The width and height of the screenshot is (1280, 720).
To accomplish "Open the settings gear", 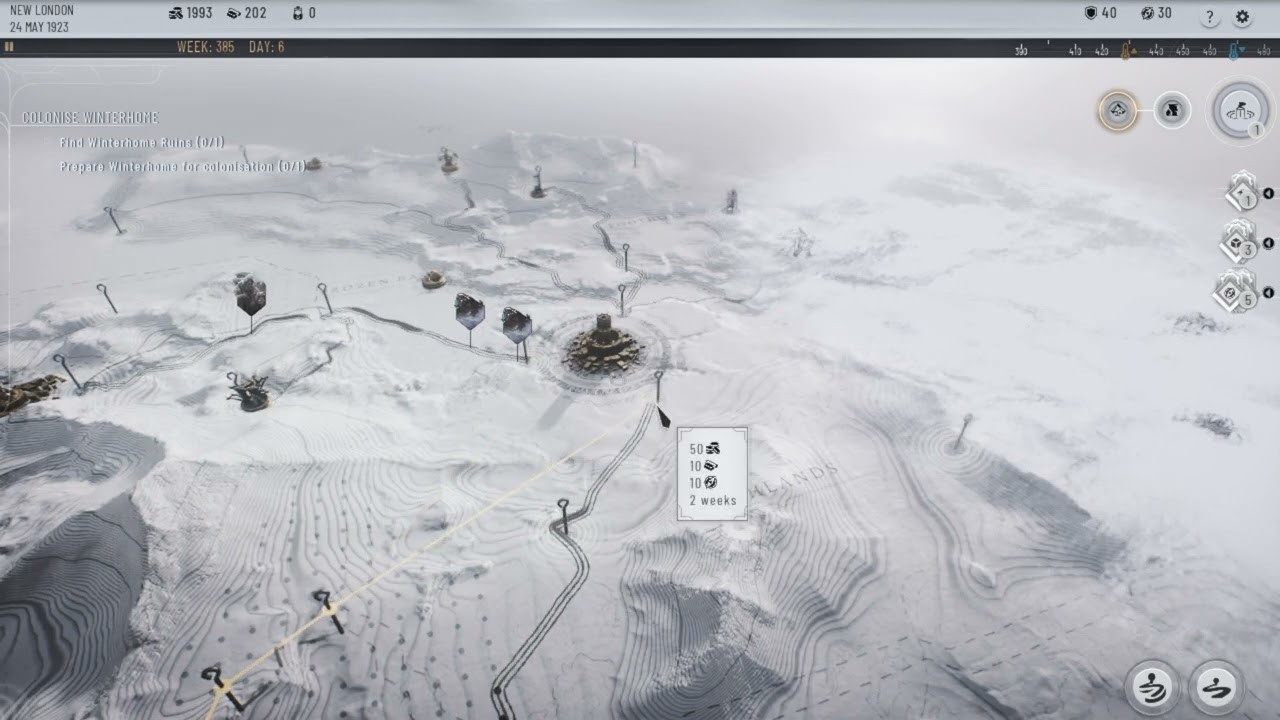I will (1242, 16).
